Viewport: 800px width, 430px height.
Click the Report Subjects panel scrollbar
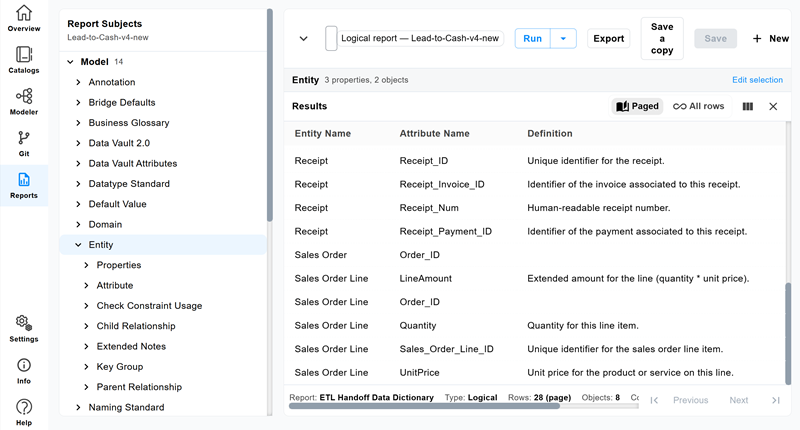pyautogui.click(x=270, y=115)
